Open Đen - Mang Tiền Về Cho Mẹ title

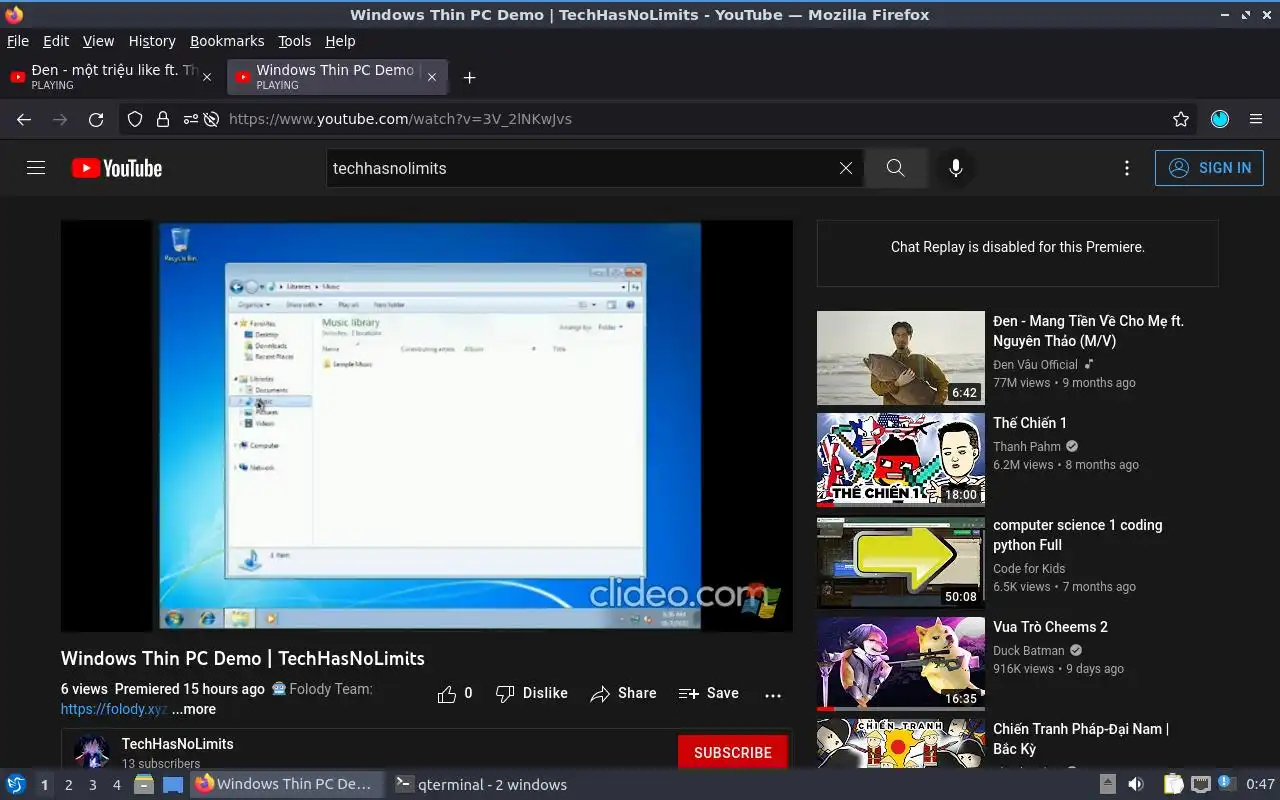coord(1088,331)
